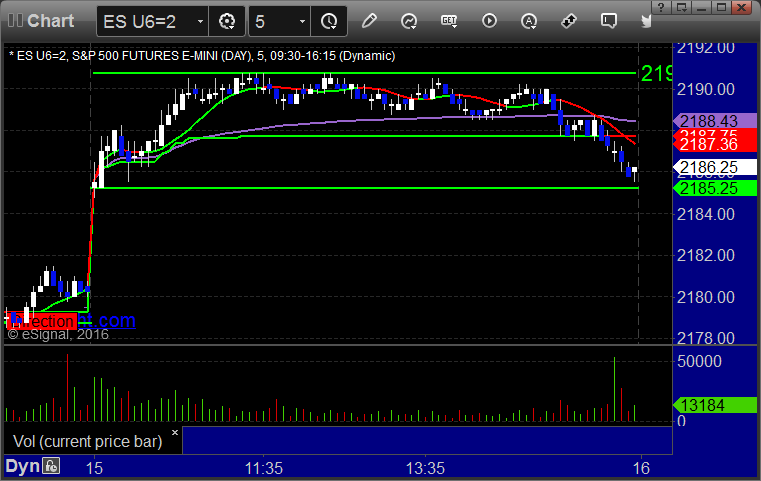Close the chart window with the red X
The image size is (761, 481).
(x=742, y=7)
